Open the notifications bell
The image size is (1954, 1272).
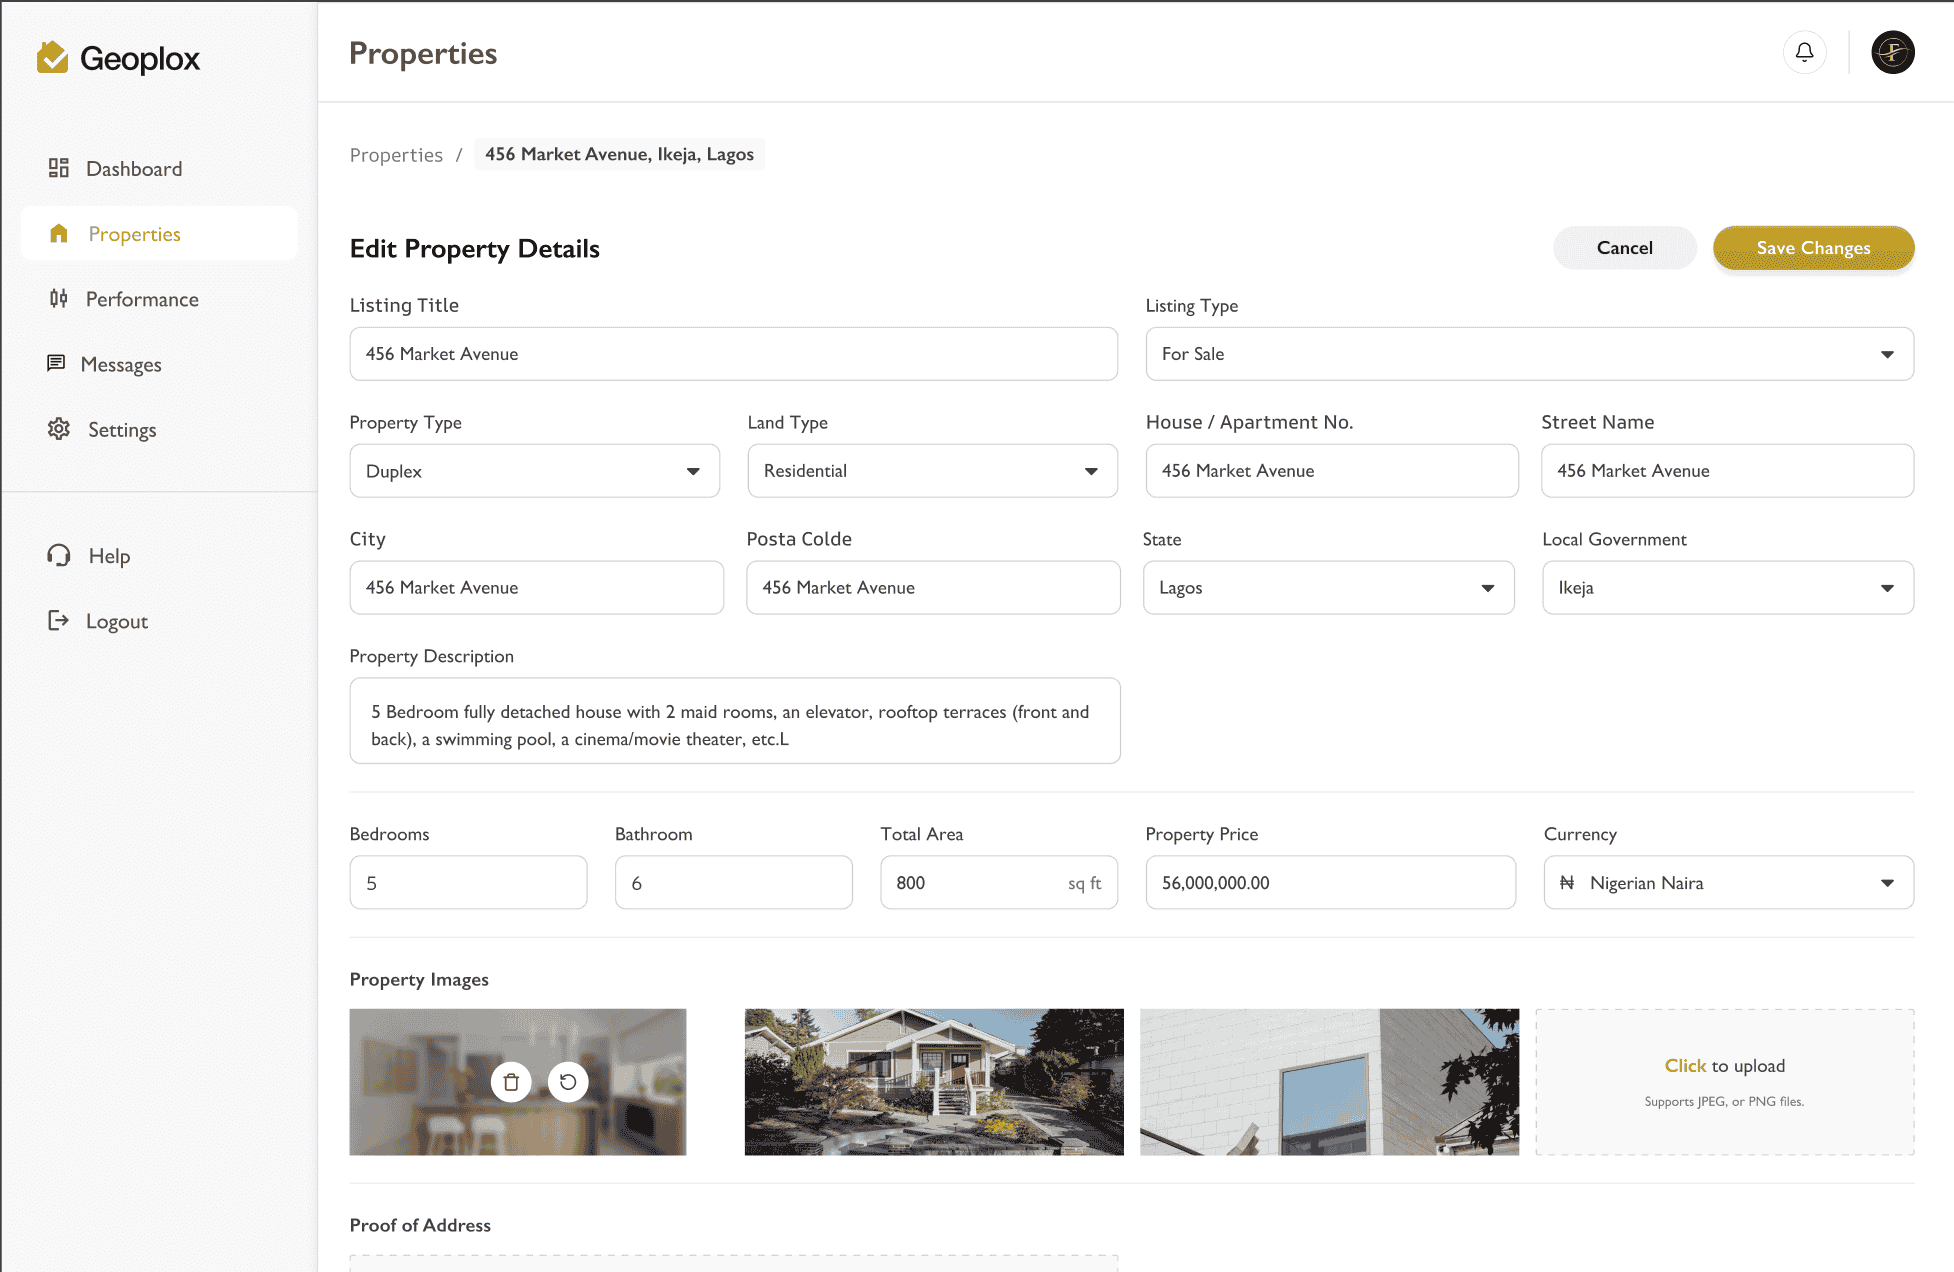(x=1804, y=52)
